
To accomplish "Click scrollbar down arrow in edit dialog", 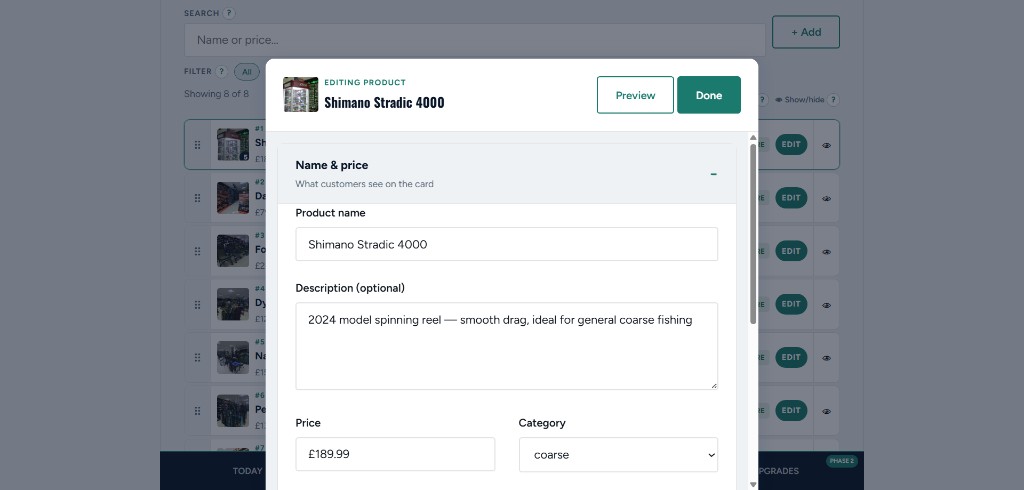I will point(753,485).
